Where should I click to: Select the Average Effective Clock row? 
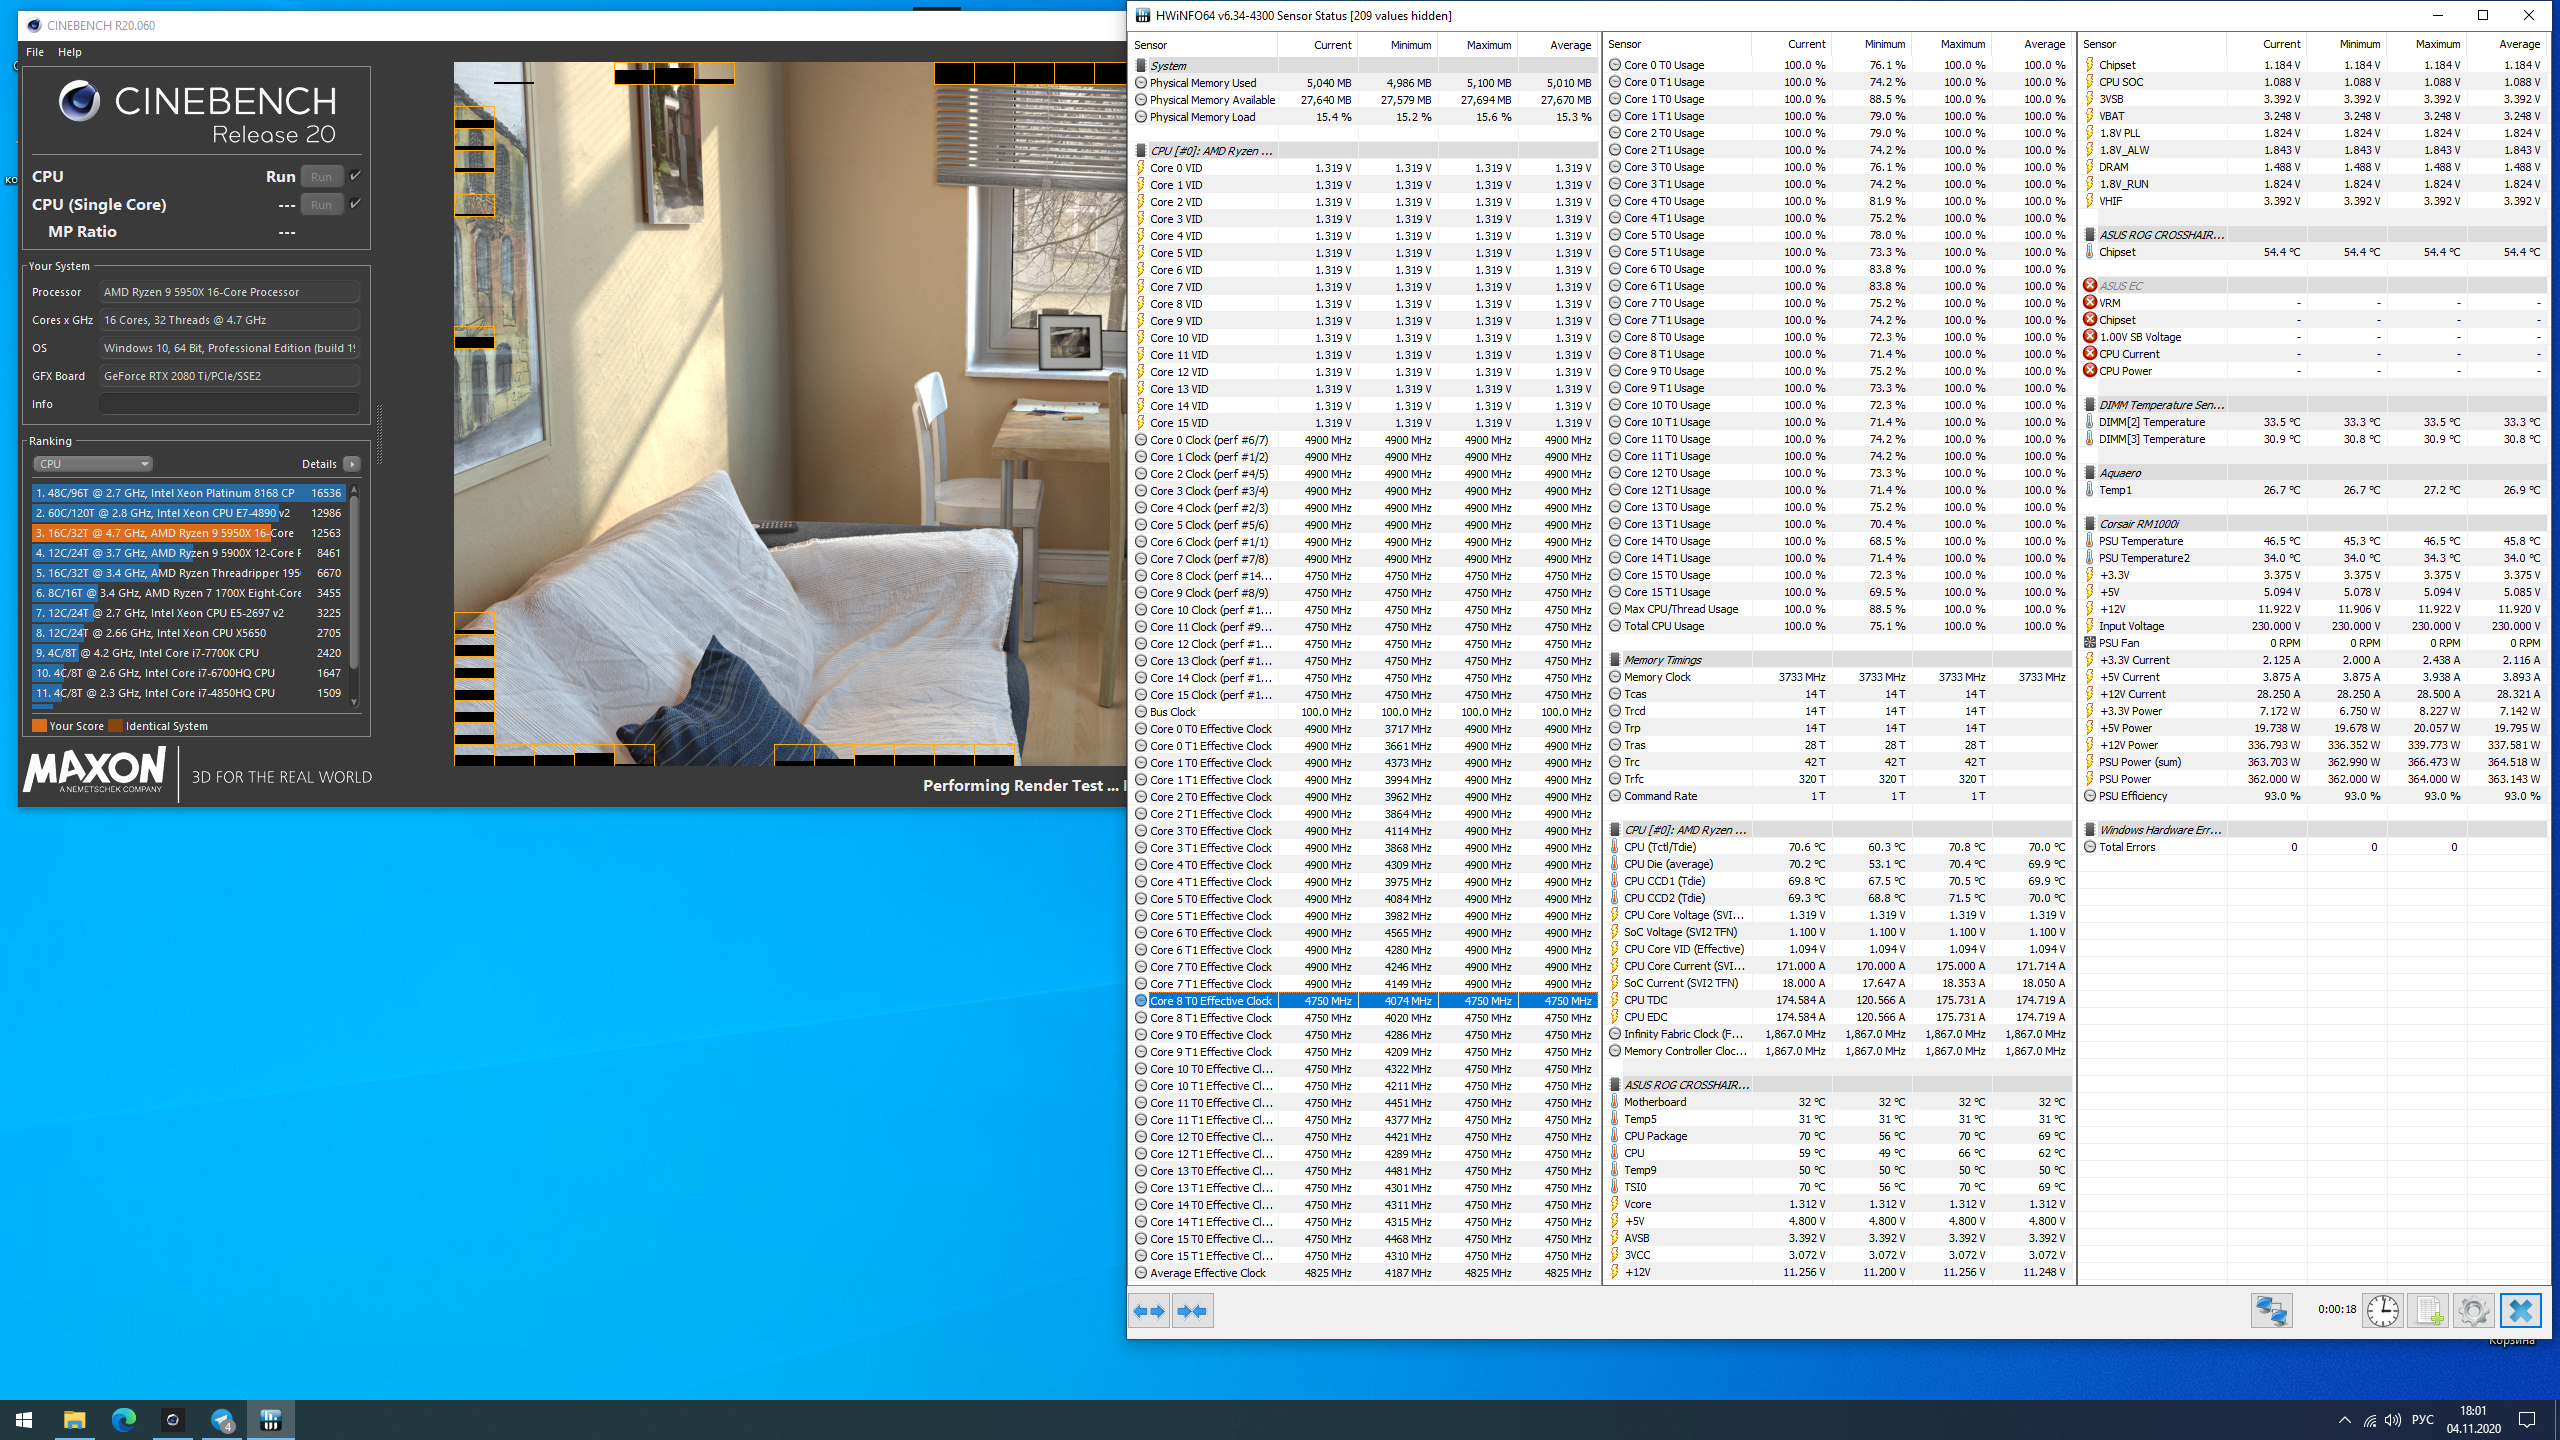(x=1364, y=1273)
